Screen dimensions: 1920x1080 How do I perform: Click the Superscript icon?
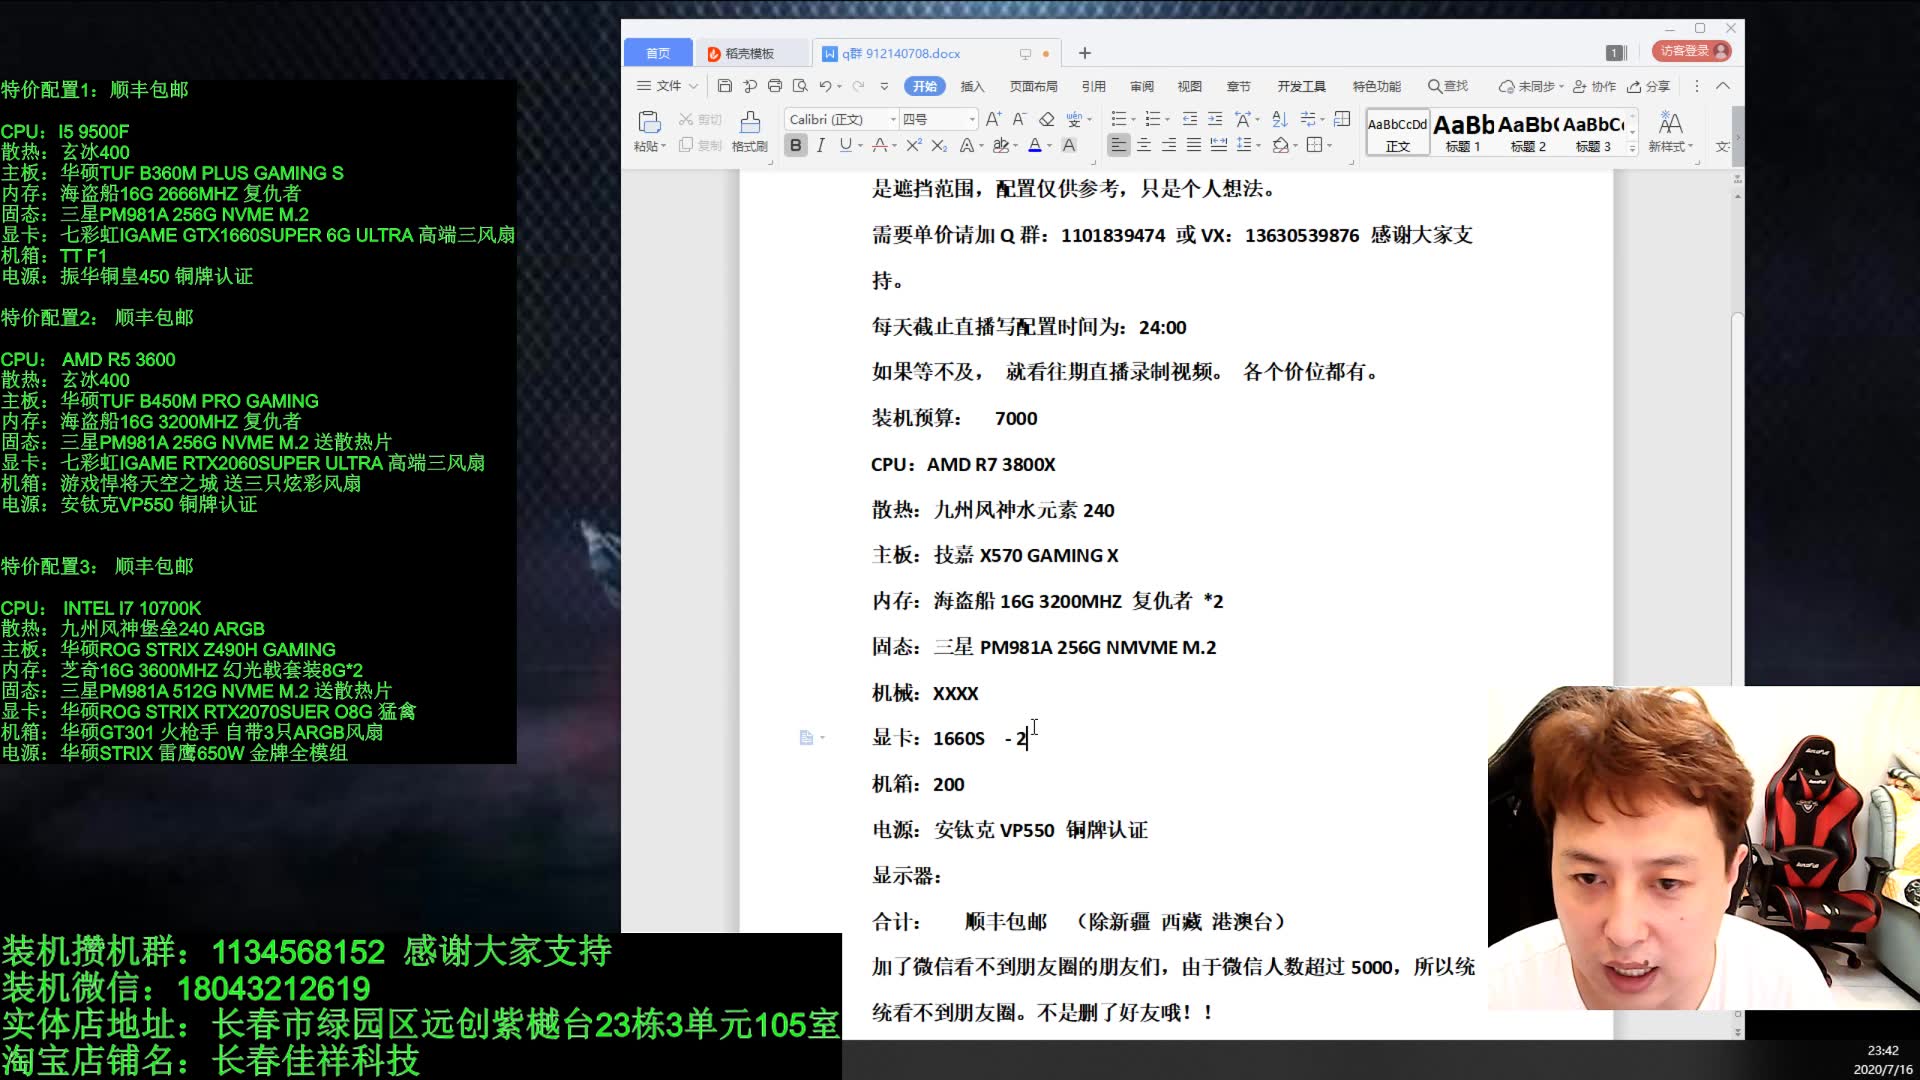pyautogui.click(x=913, y=145)
